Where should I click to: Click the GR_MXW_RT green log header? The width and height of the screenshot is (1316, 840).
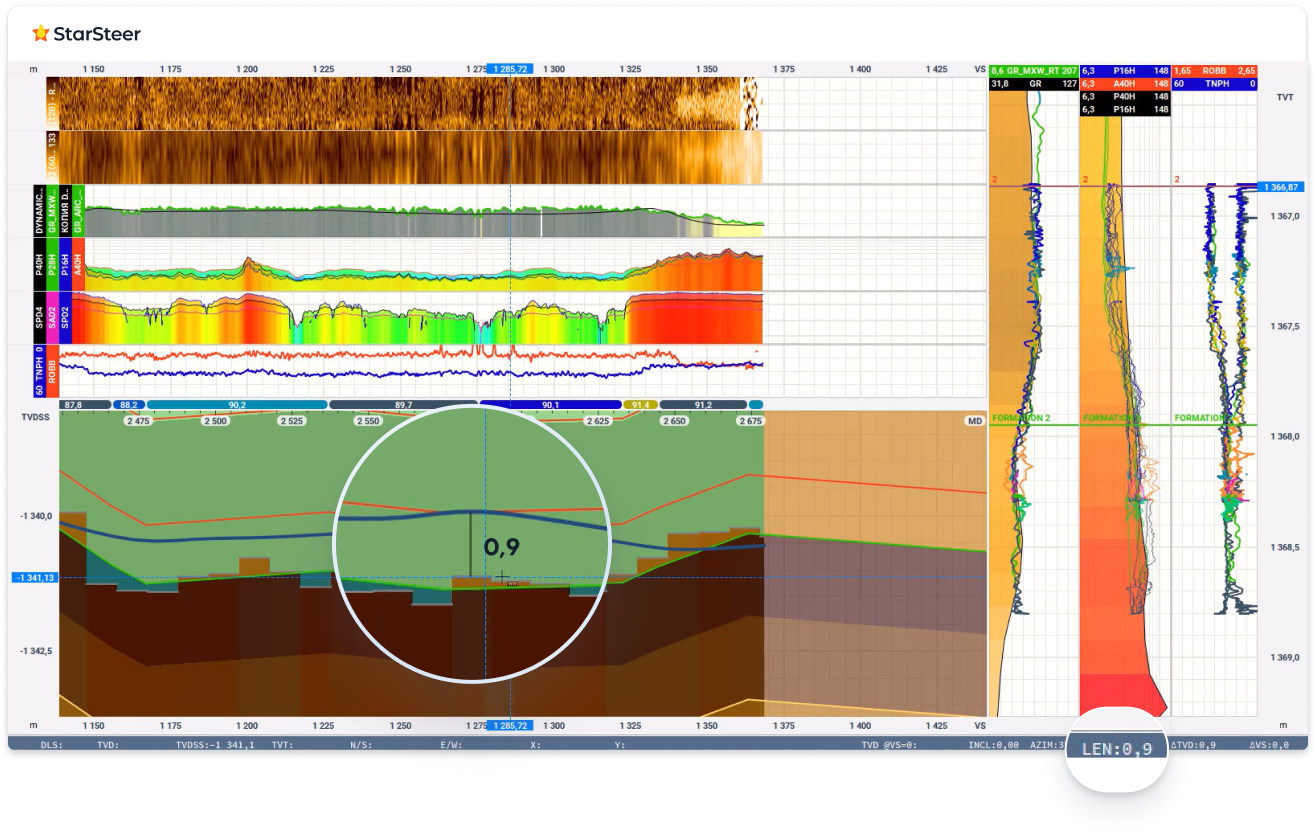(1033, 71)
